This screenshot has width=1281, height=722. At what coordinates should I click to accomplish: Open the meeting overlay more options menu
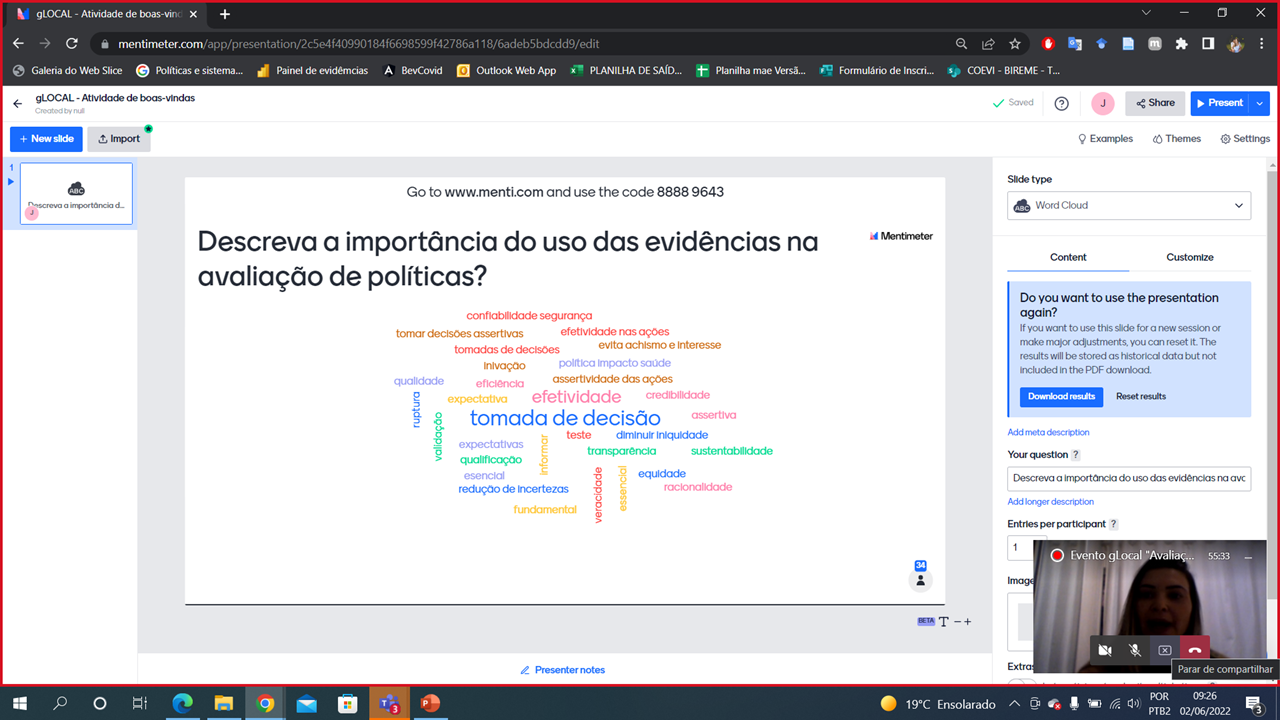[1248, 556]
